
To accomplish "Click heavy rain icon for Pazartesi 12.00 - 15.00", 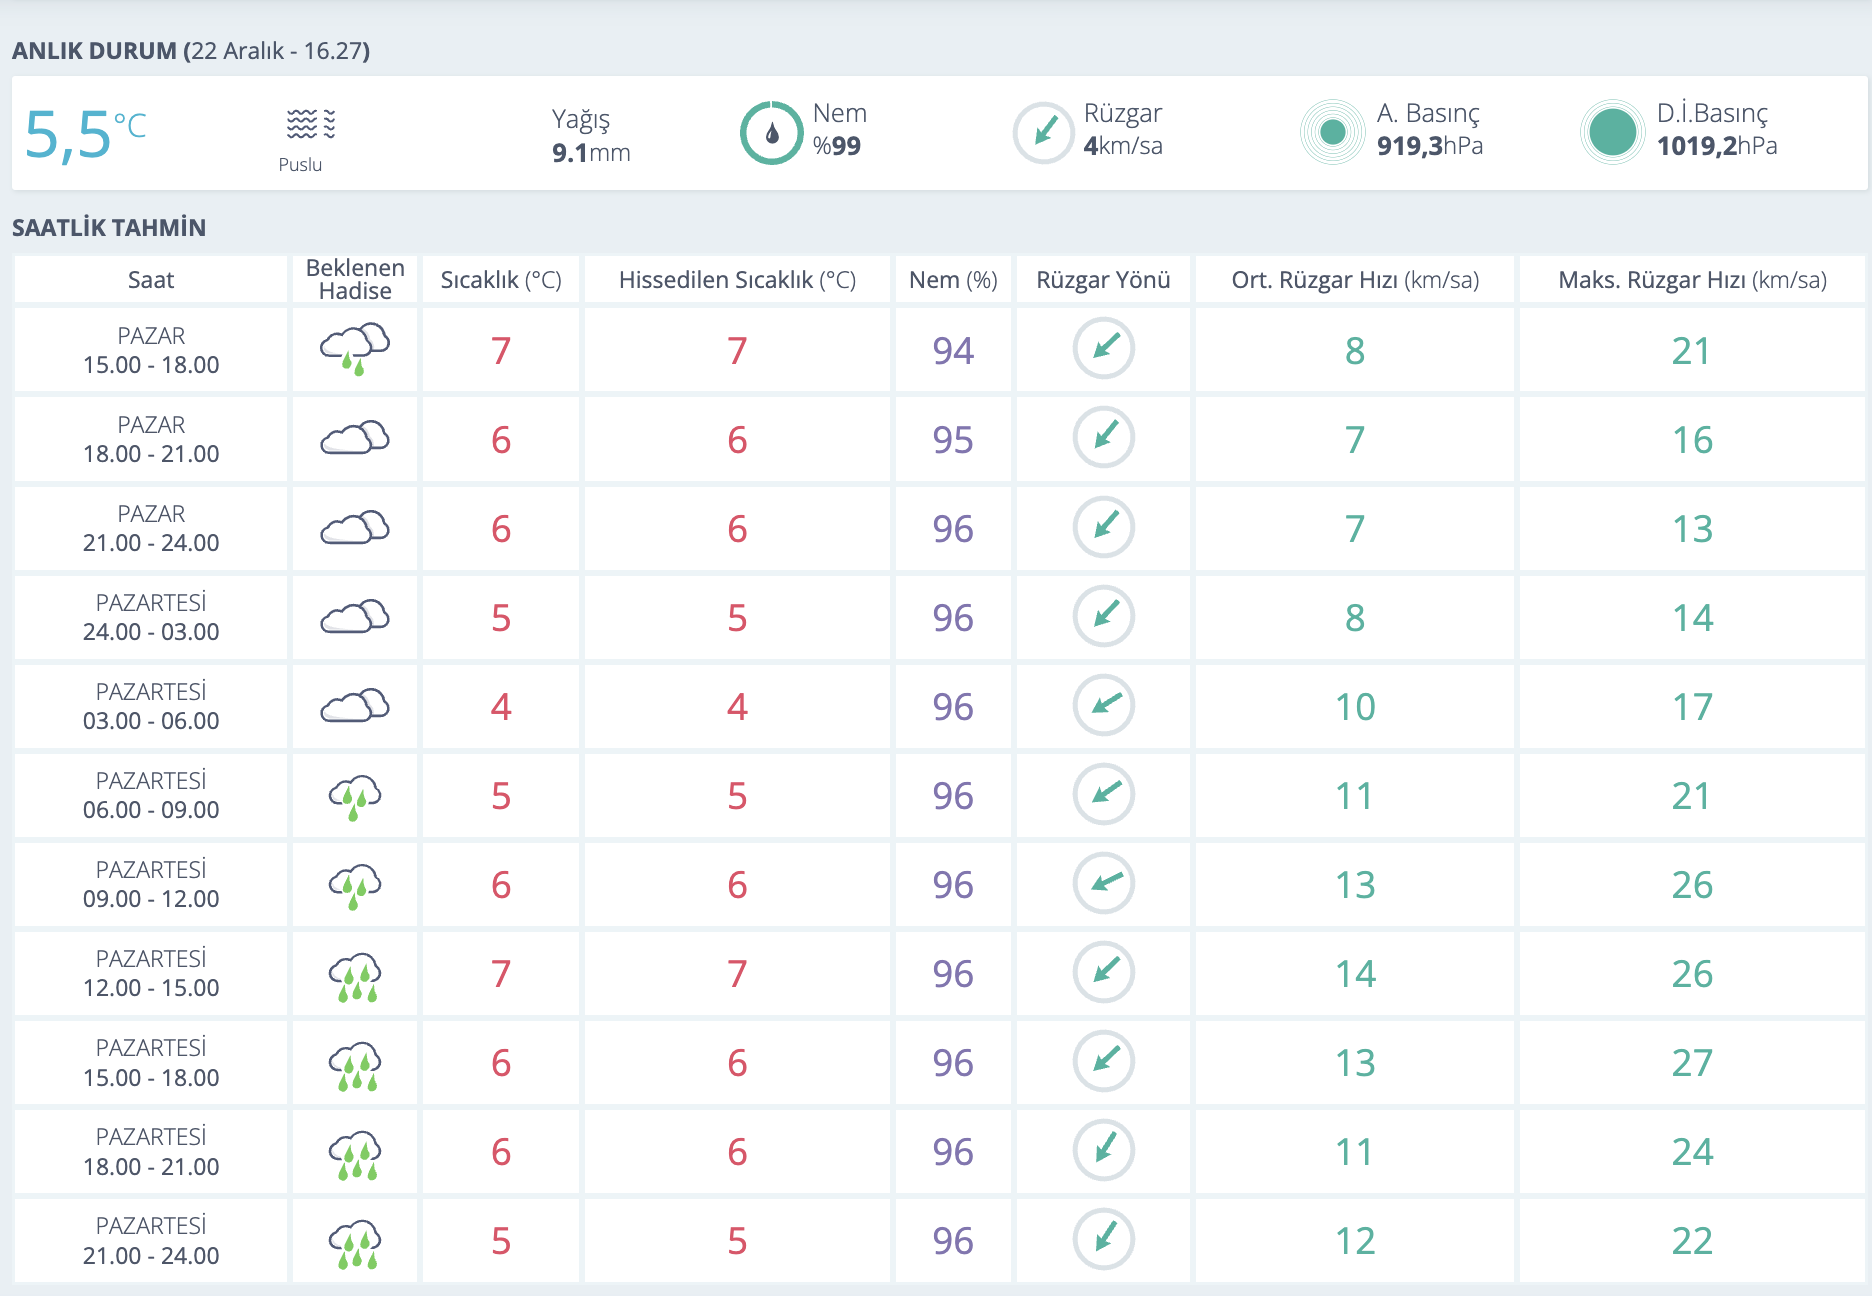I will (x=355, y=977).
